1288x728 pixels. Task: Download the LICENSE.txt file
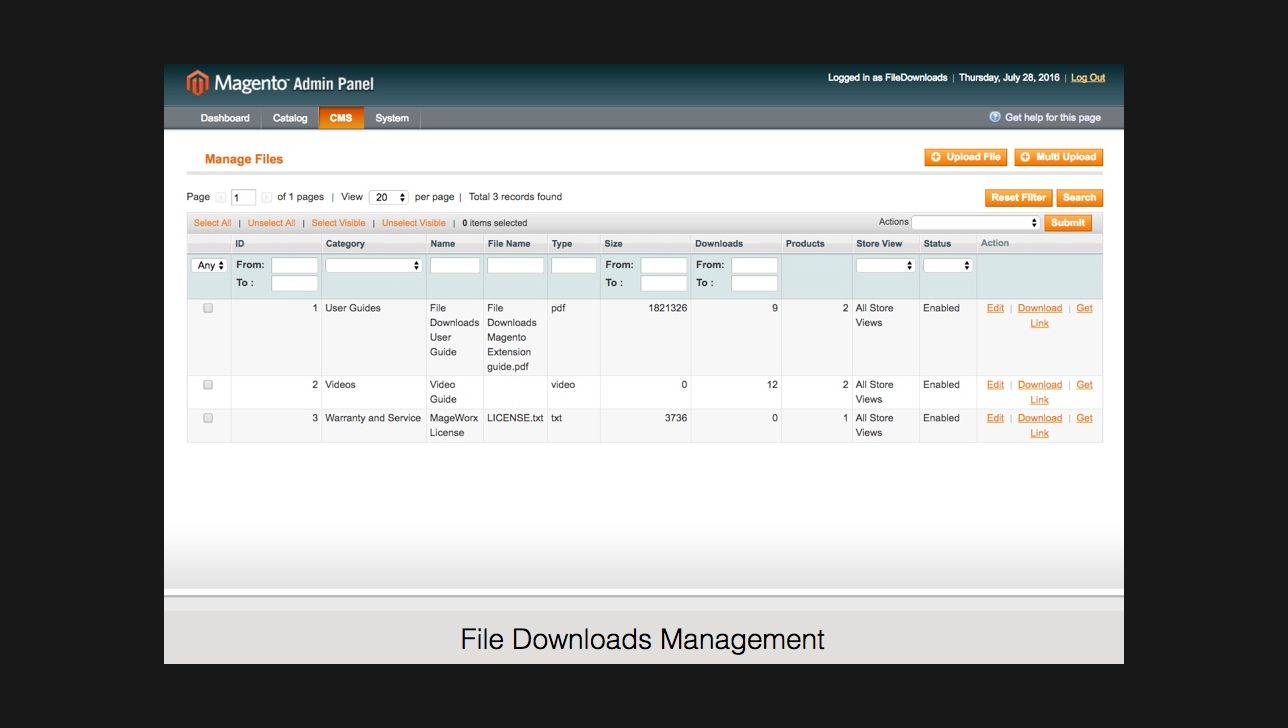[x=1039, y=418]
